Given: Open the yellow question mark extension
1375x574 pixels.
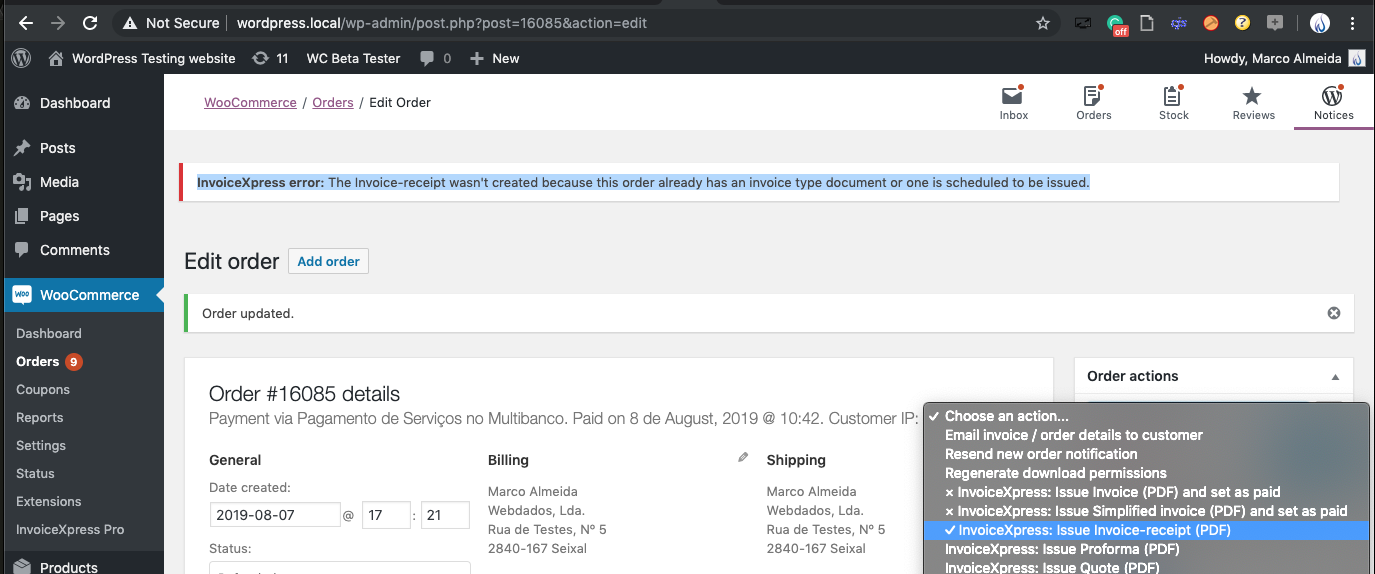Looking at the screenshot, I should click(1242, 23).
